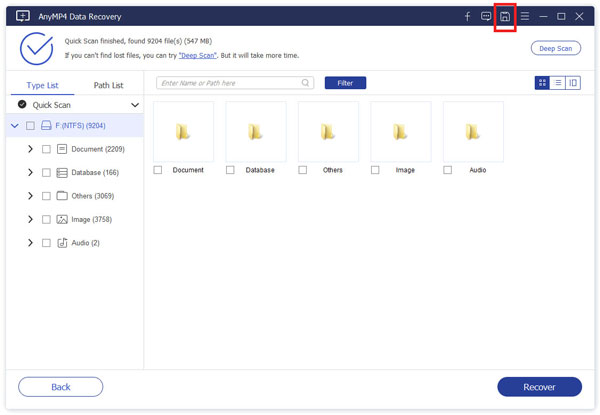The image size is (600, 415).
Task: Expand the Database tree node
Action: point(30,172)
